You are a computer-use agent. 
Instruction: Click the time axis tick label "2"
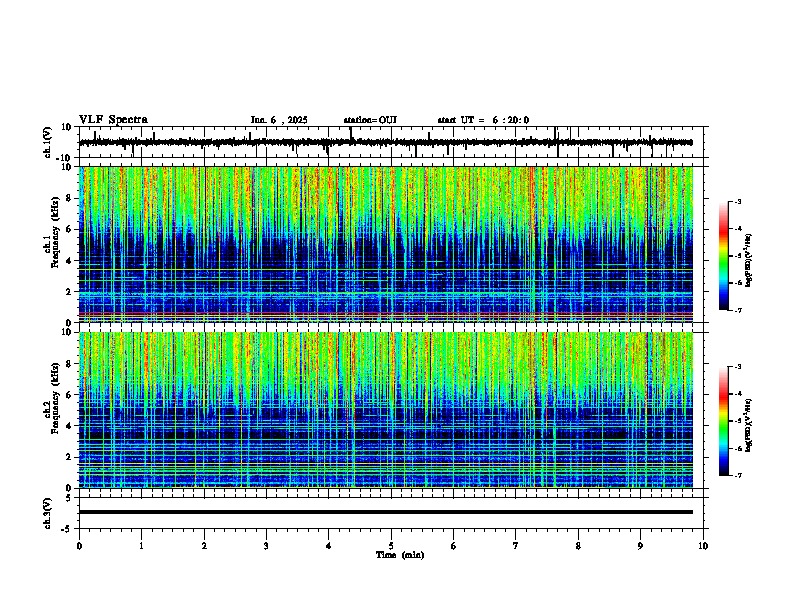point(204,546)
